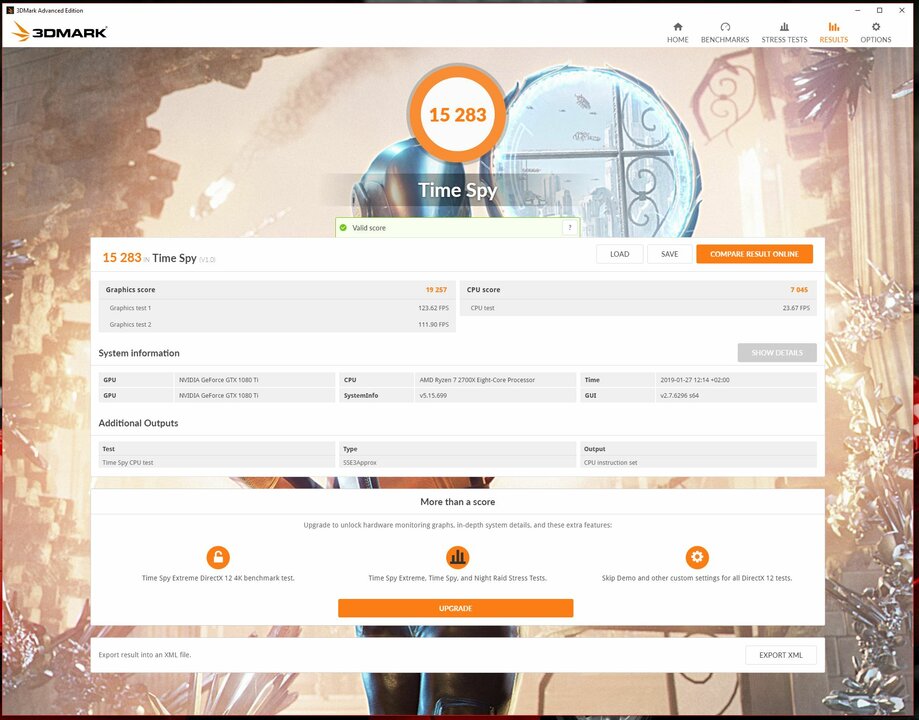Click the Save button
This screenshot has height=720, width=919.
coord(669,254)
